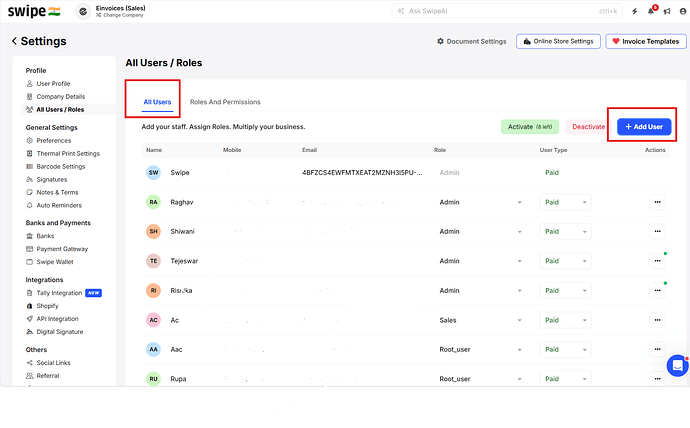Open Shiwani's Admin role dropdown
Image resolution: width=690 pixels, height=428 pixels.
pyautogui.click(x=481, y=231)
